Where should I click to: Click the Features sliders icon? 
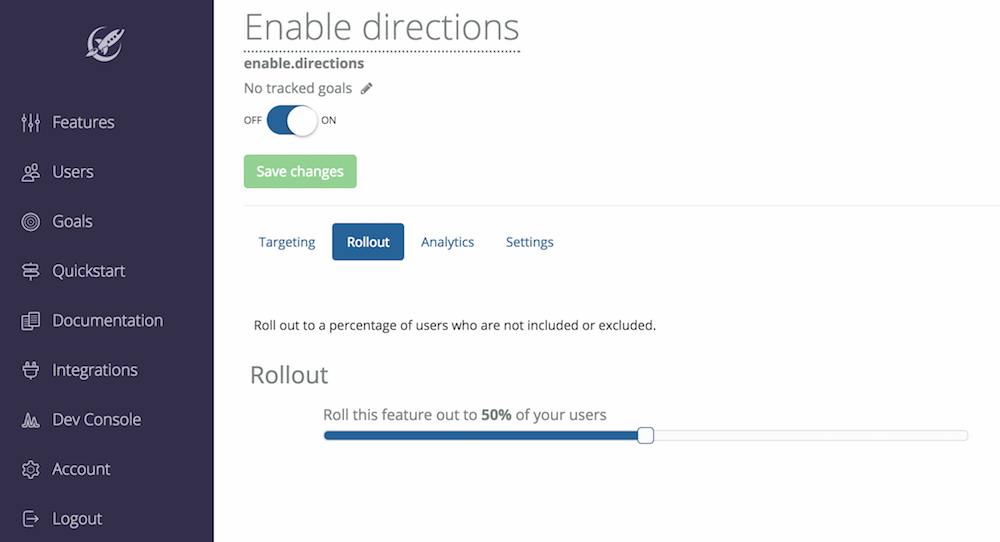pos(30,123)
